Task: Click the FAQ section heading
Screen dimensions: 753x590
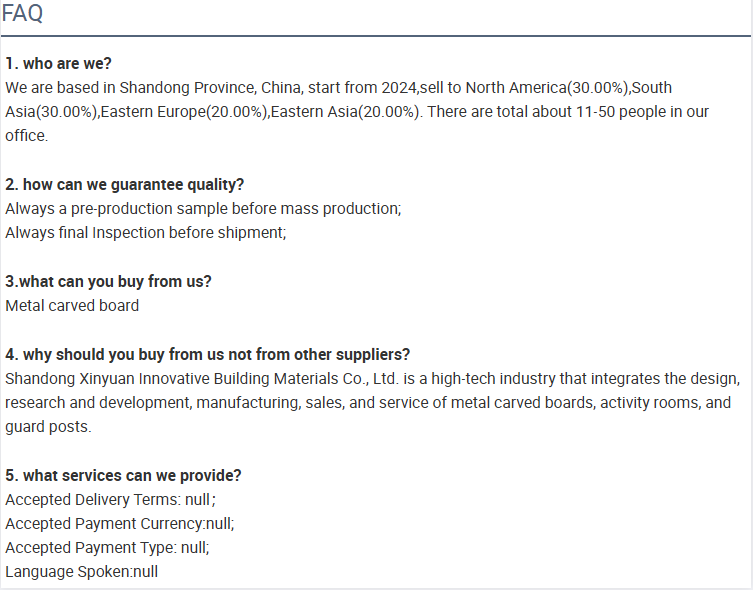Action: pos(23,13)
